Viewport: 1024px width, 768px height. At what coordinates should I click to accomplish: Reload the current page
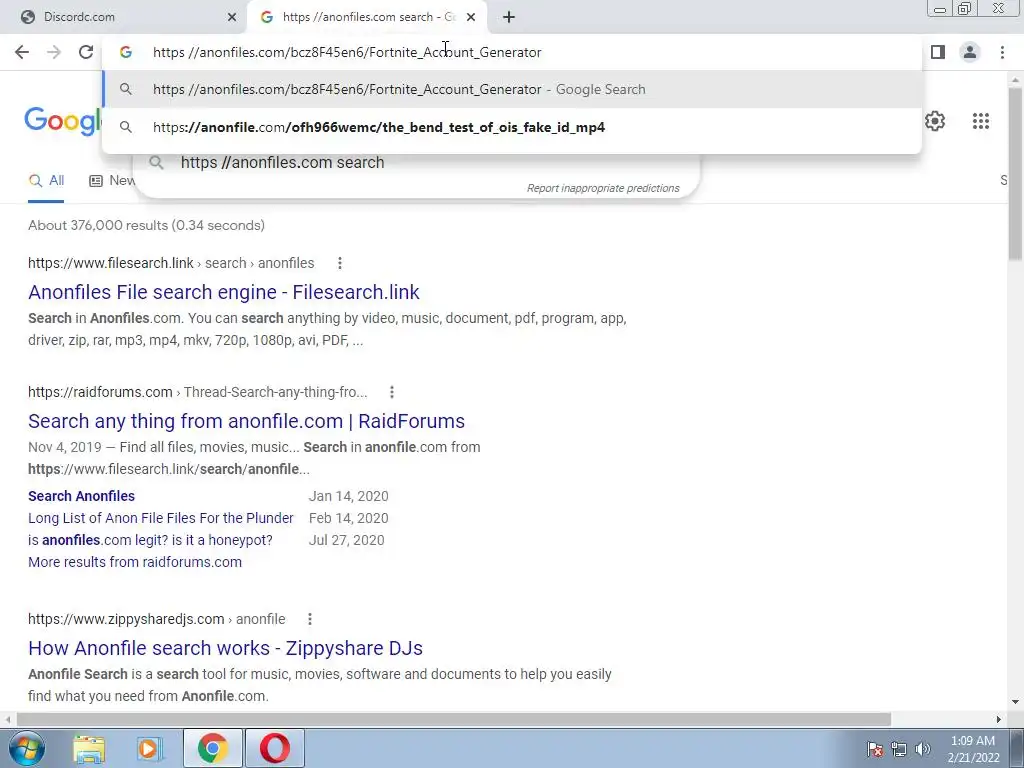pos(86,52)
